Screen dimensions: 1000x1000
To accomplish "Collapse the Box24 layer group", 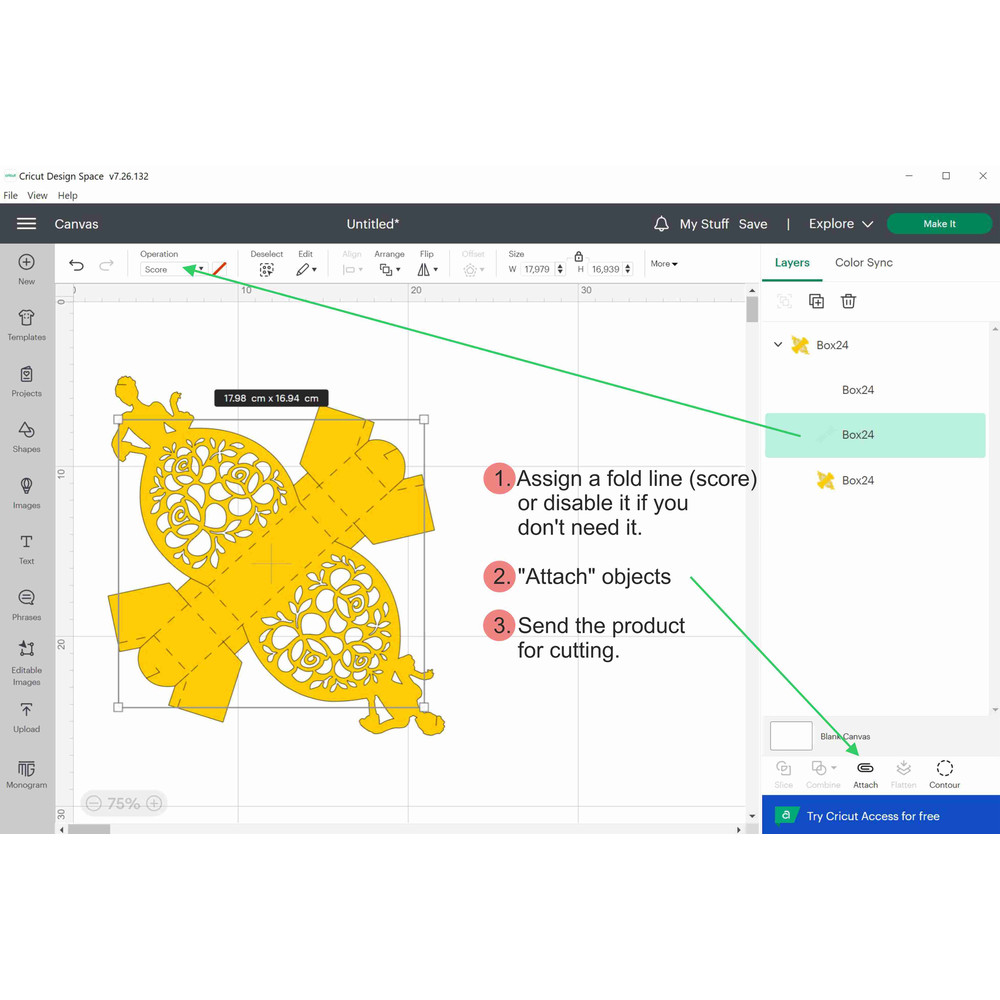I will coord(778,345).
